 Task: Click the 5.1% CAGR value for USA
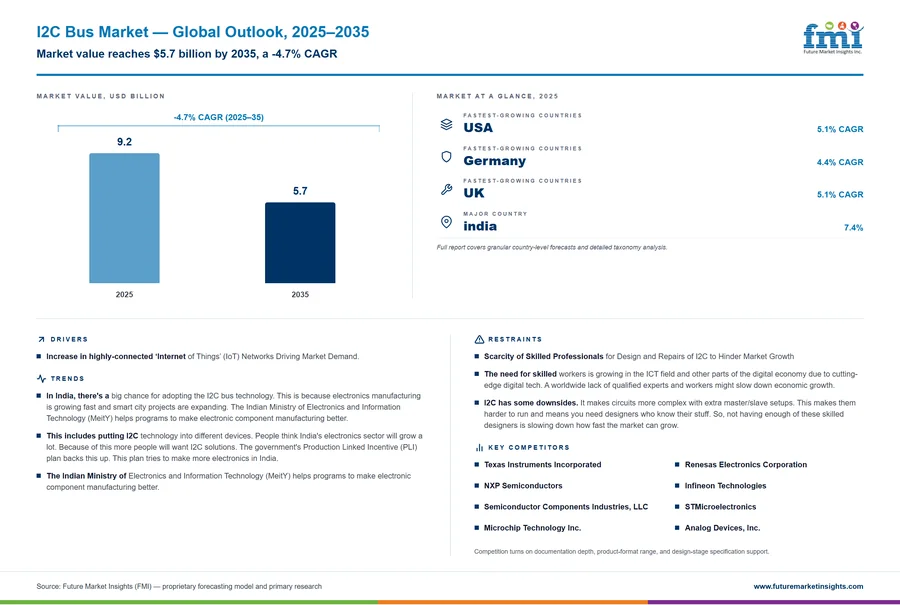pos(840,130)
